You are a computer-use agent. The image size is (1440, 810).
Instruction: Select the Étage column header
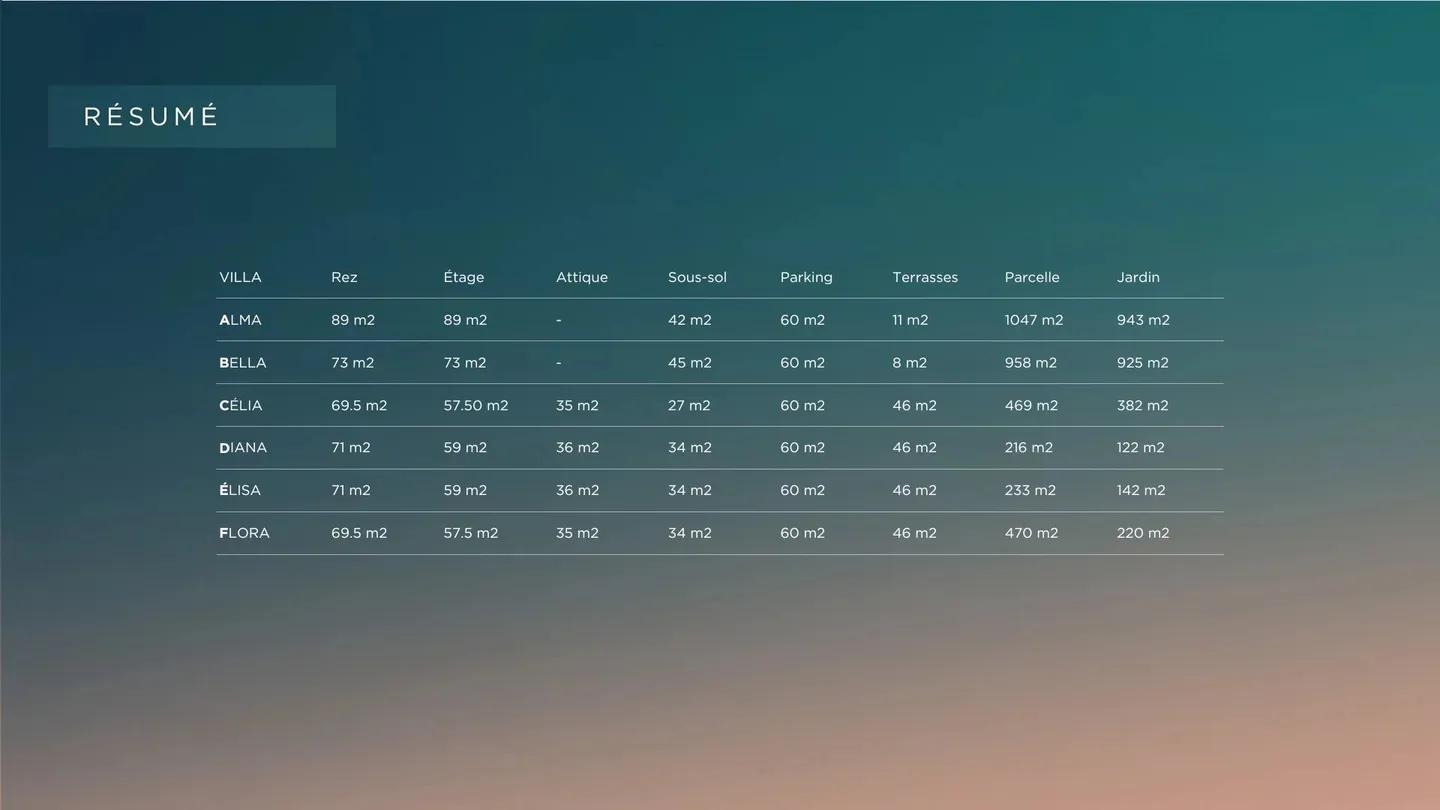(464, 277)
